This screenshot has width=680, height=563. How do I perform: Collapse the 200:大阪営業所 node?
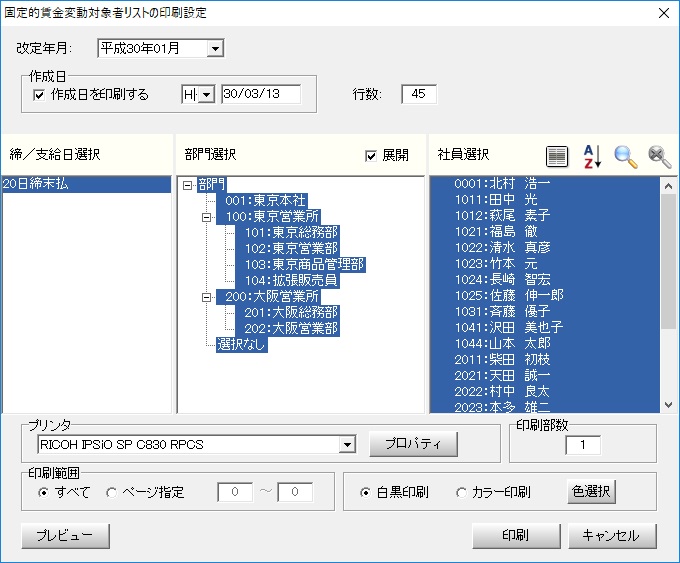(x=207, y=297)
